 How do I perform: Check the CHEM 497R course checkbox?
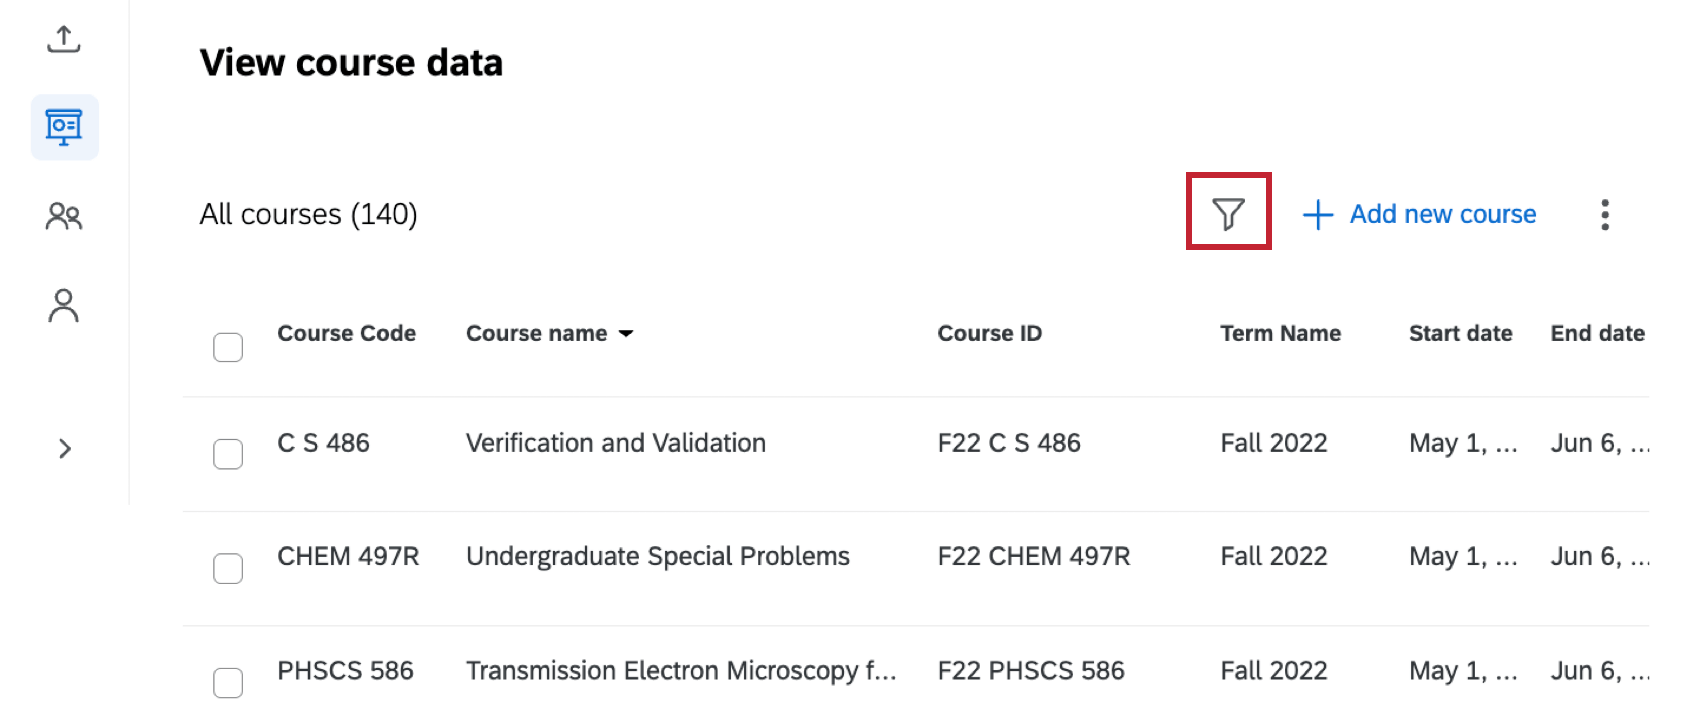228,568
